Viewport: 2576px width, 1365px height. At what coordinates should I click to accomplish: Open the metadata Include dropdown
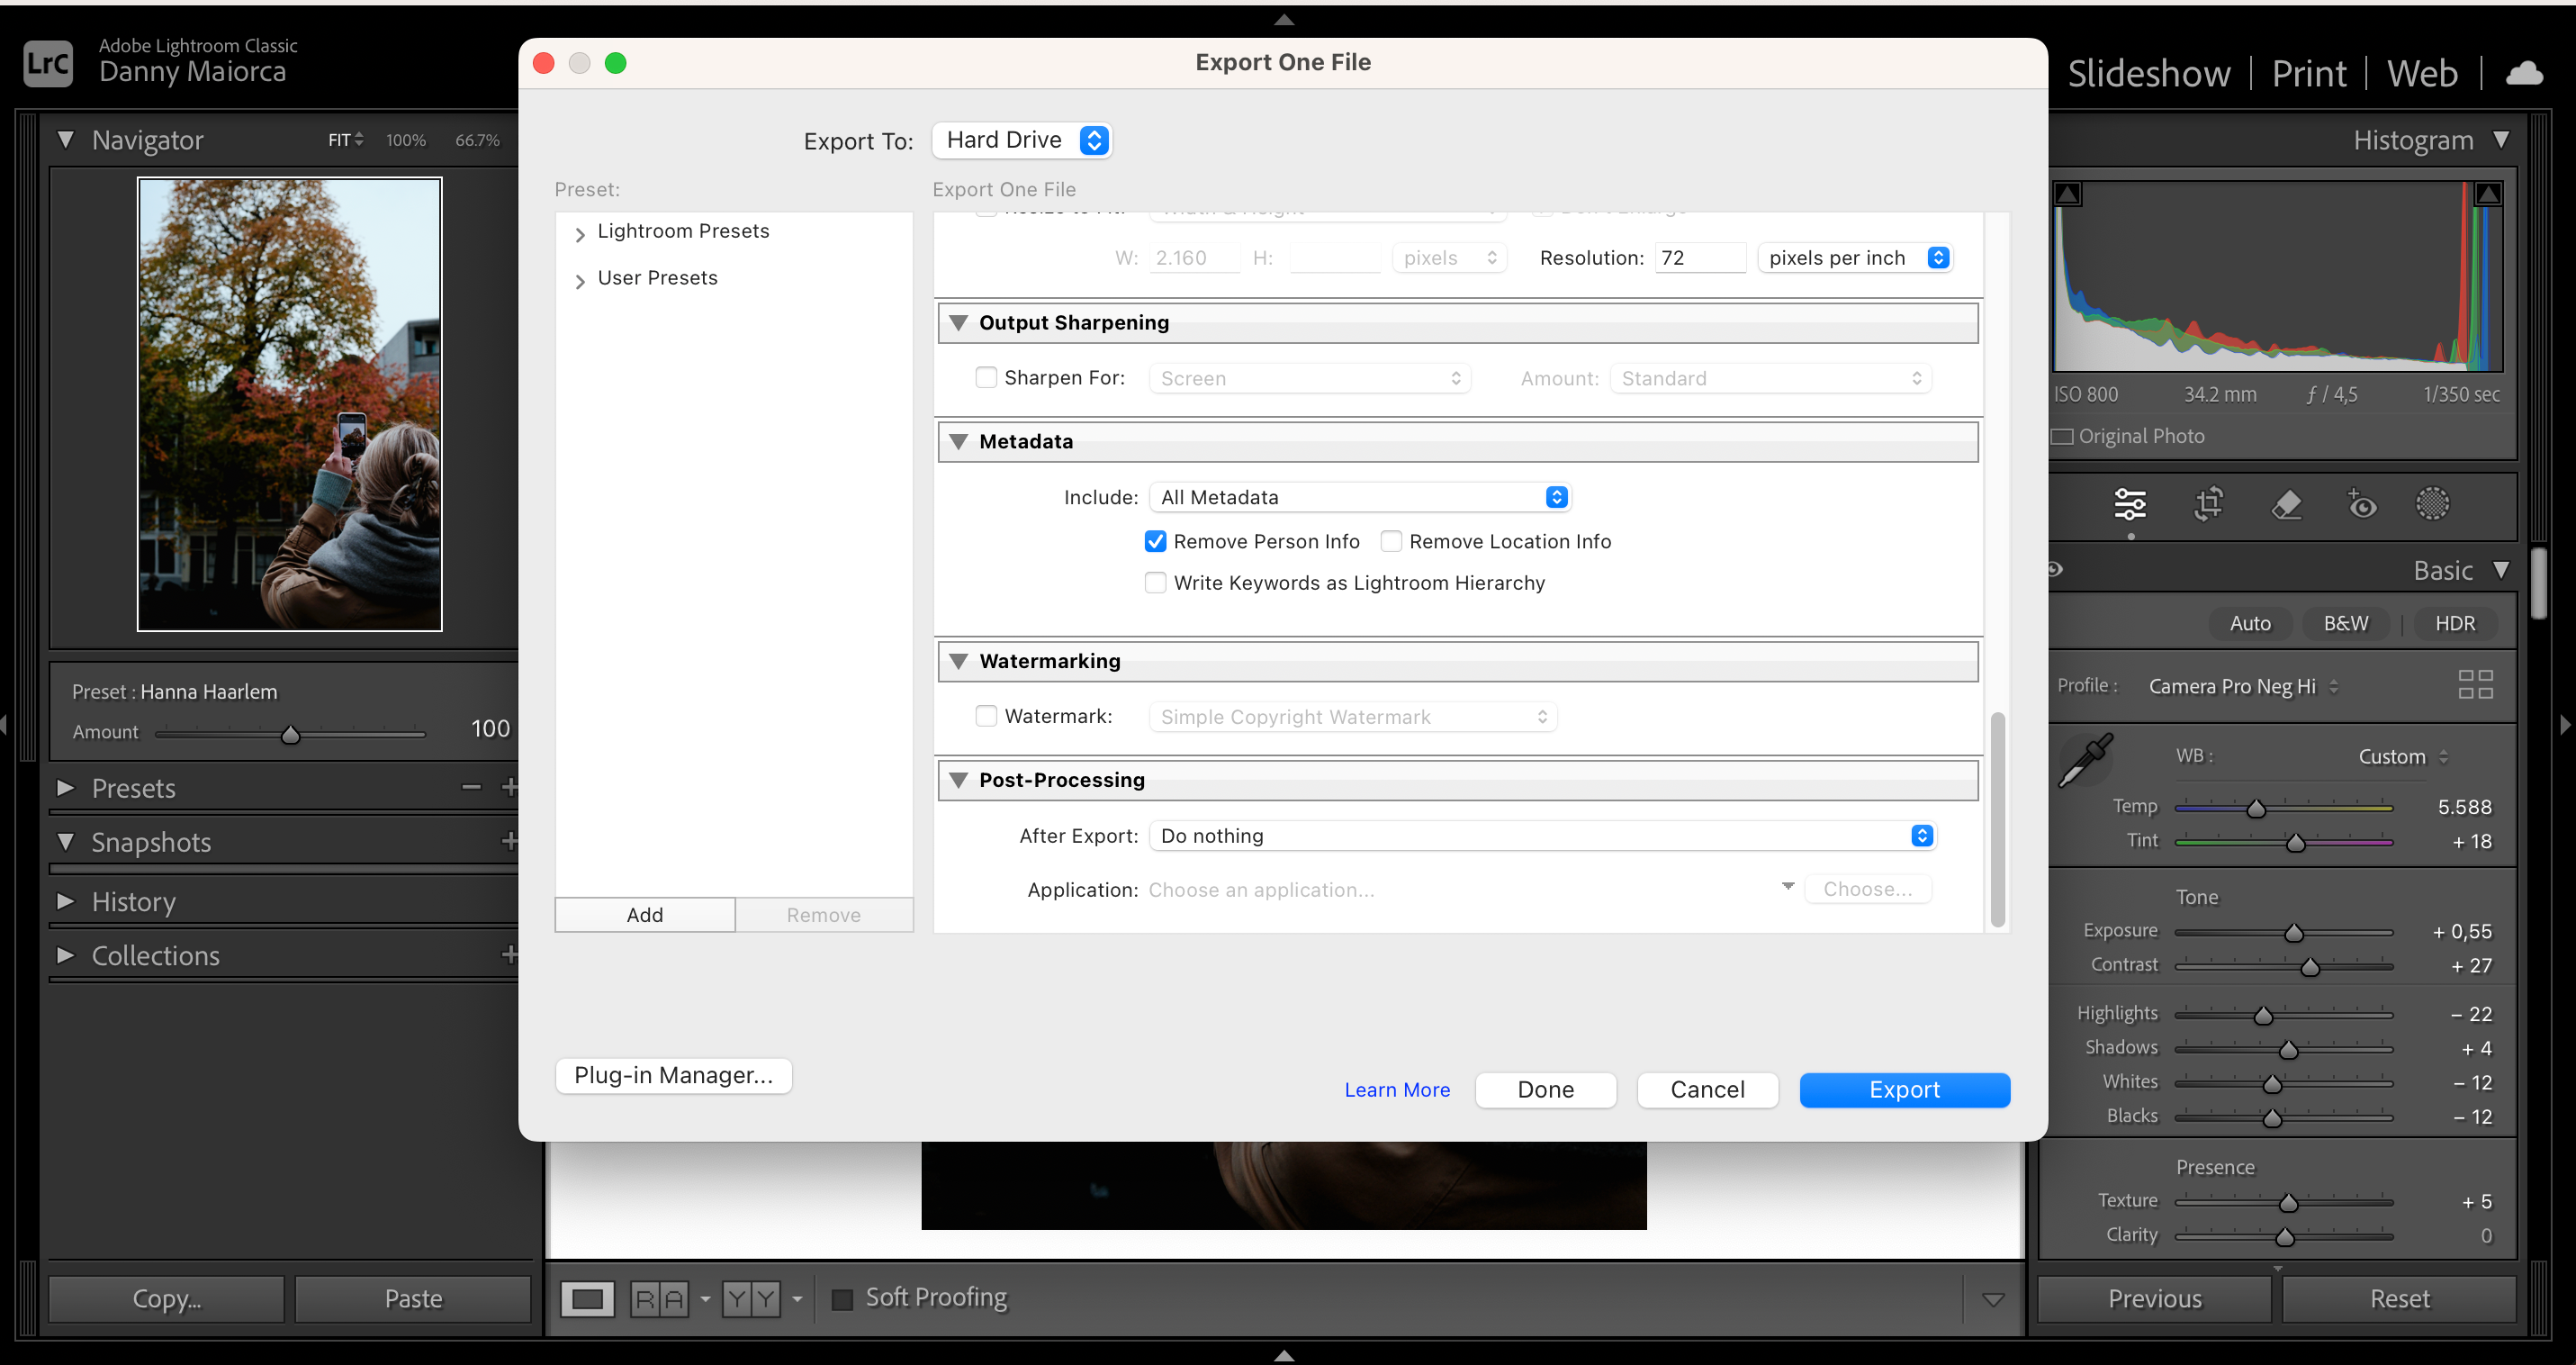1360,497
